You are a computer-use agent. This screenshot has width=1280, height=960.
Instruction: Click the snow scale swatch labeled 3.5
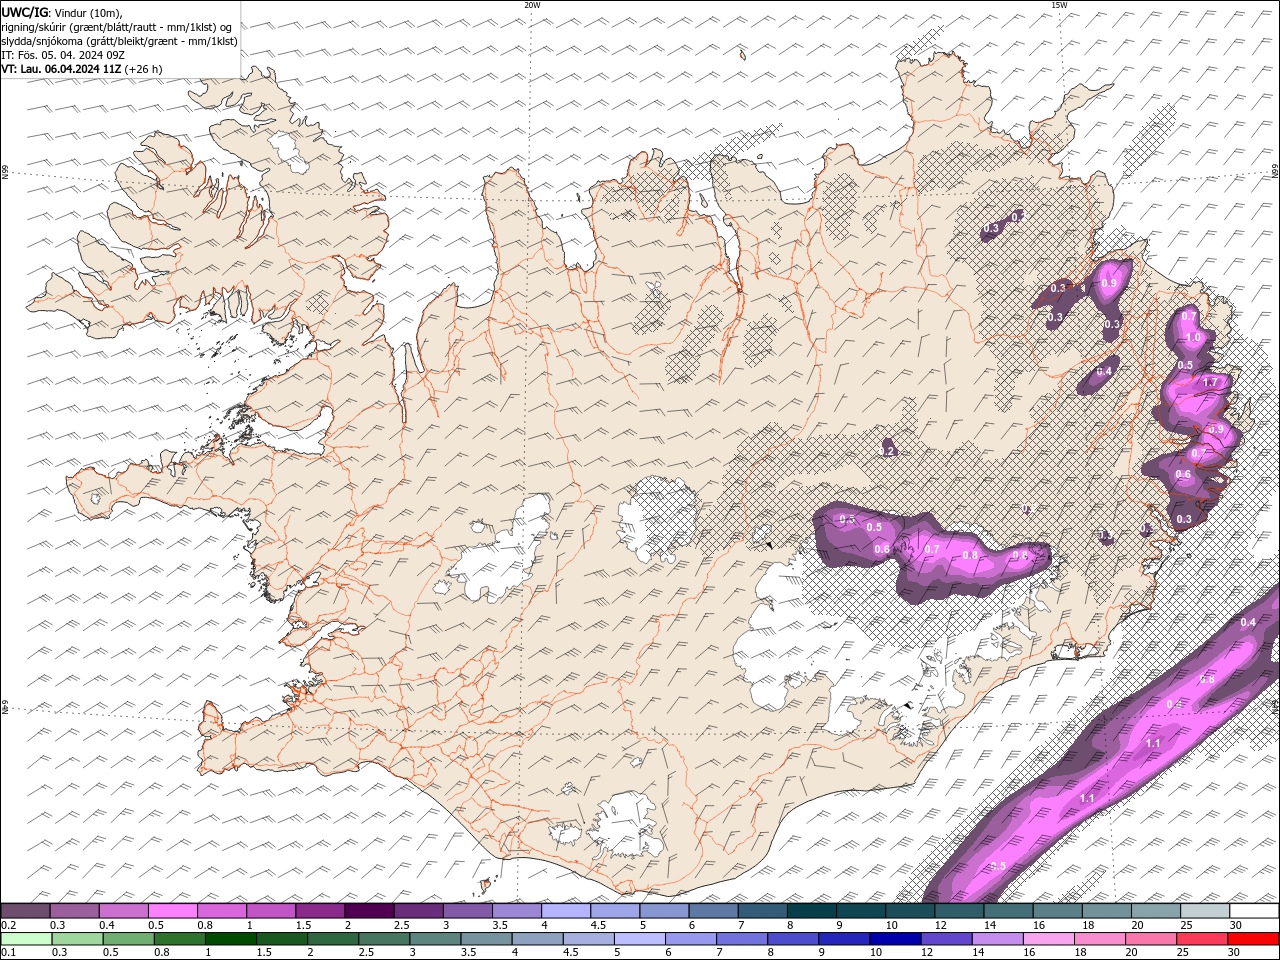pyautogui.click(x=517, y=911)
